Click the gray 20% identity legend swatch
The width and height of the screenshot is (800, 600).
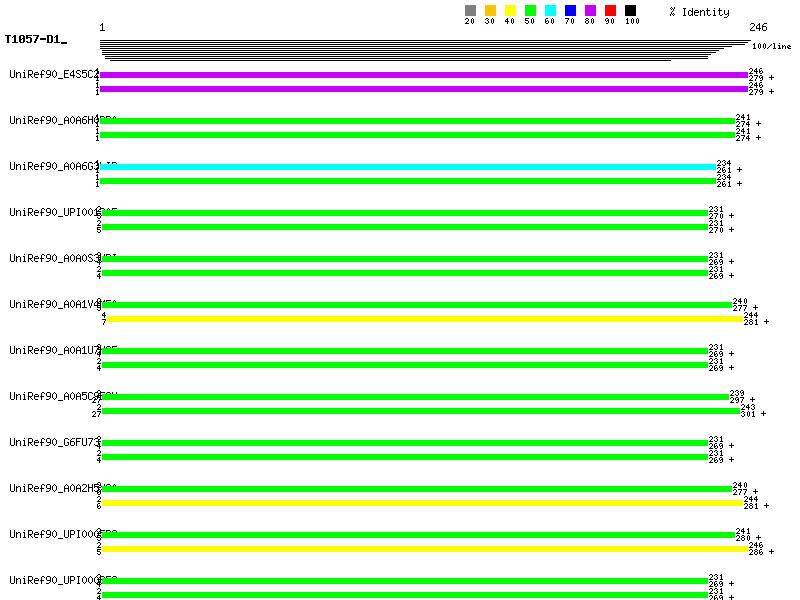470,11
